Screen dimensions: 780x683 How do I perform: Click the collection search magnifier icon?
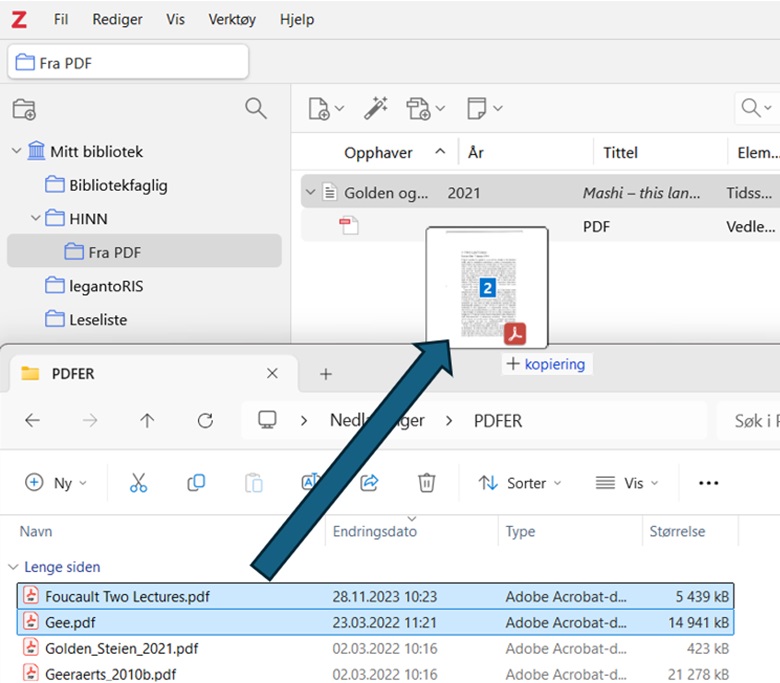coord(256,108)
